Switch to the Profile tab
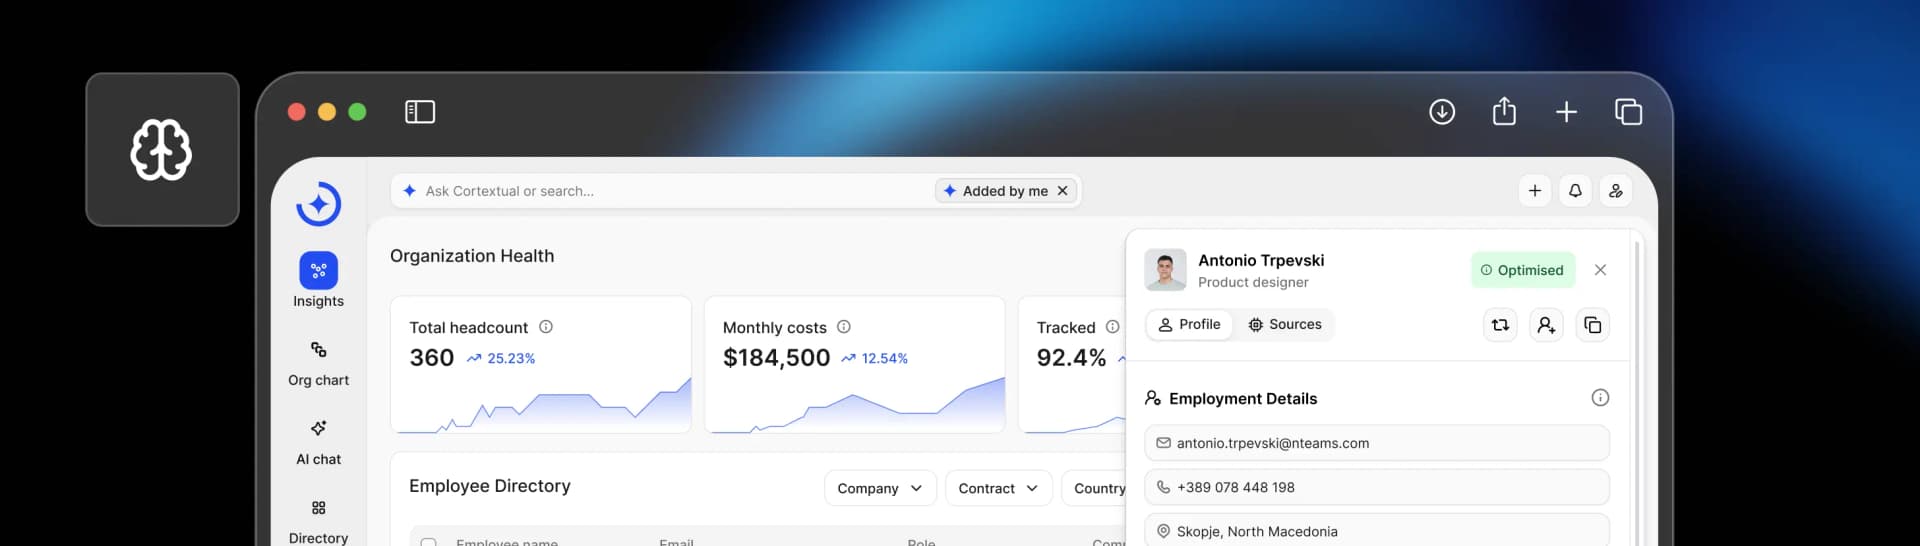 (1190, 324)
